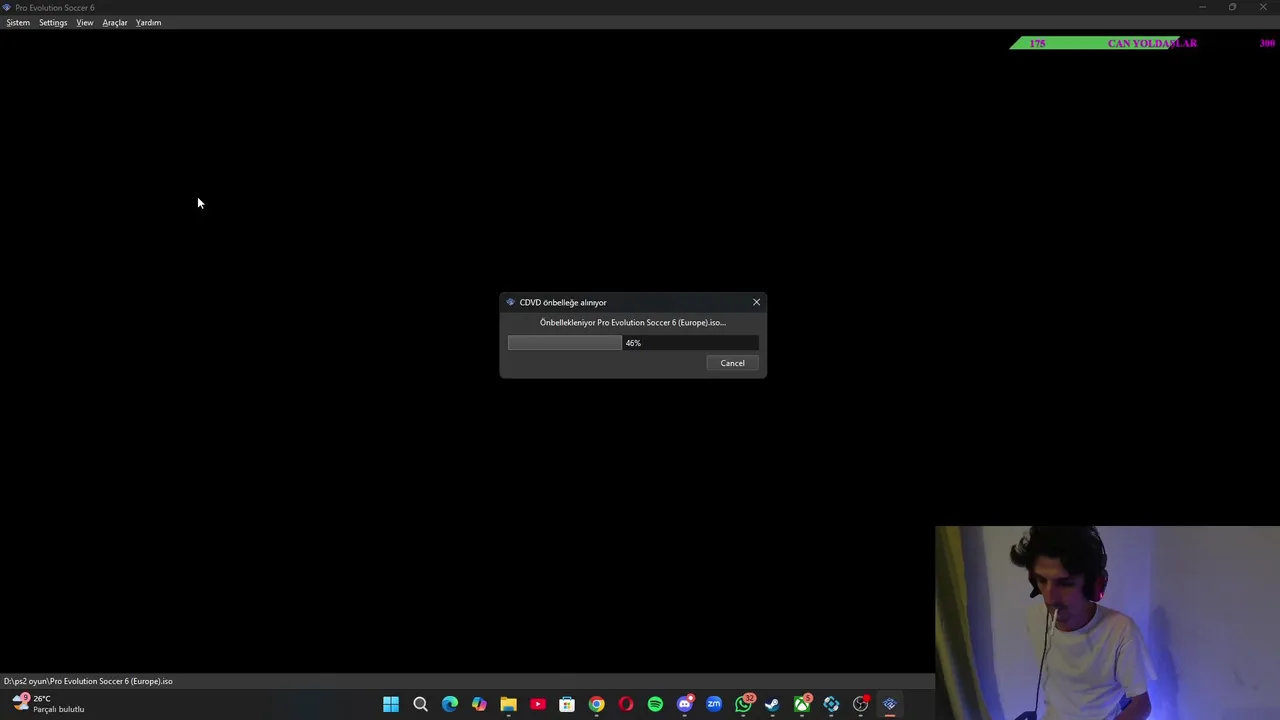Open Discord from the taskbar
Screen dimensions: 1280x720
pos(684,704)
